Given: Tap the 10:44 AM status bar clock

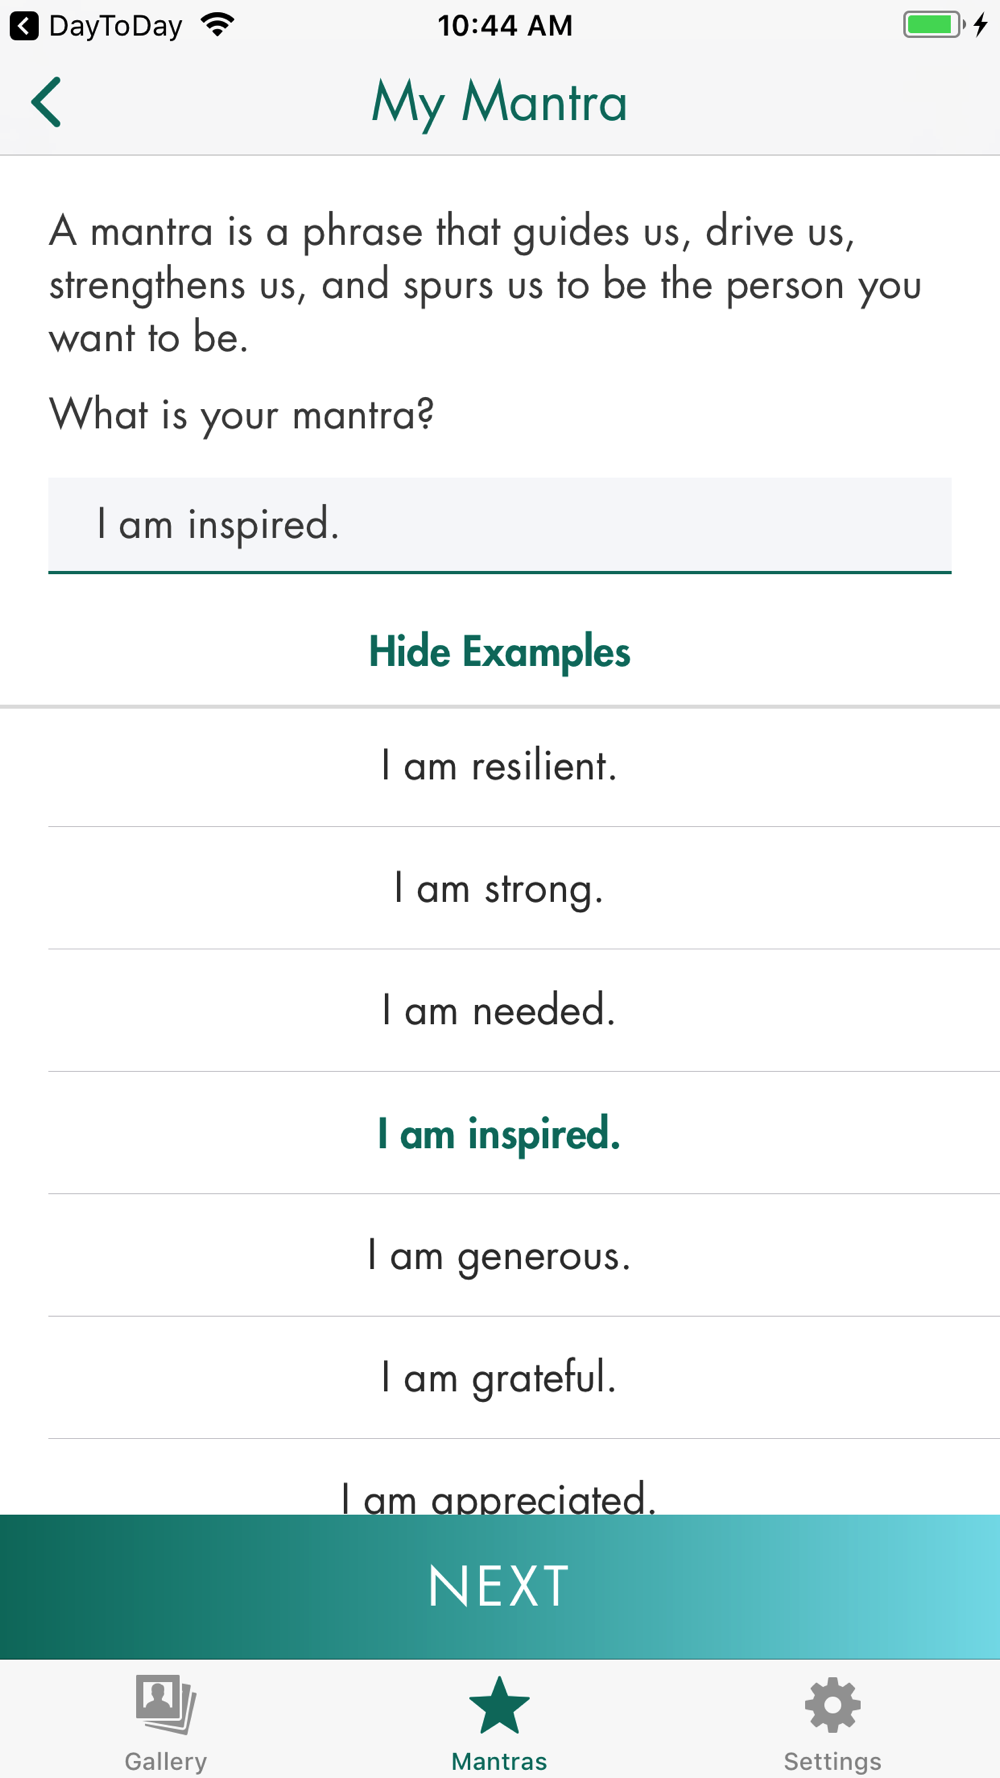Looking at the screenshot, I should pyautogui.click(x=505, y=25).
